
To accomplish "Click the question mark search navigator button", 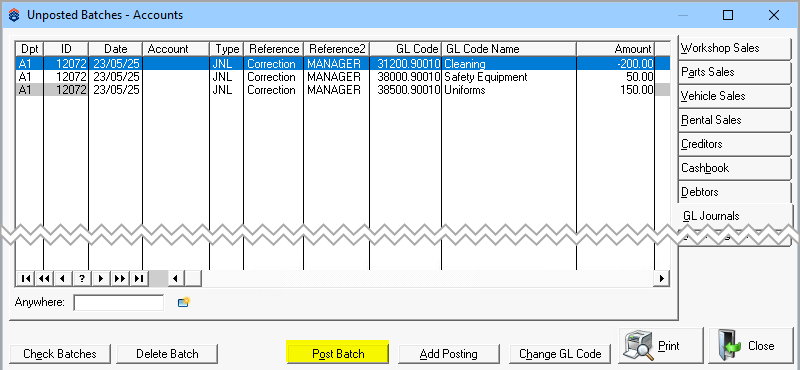I will pos(82,279).
